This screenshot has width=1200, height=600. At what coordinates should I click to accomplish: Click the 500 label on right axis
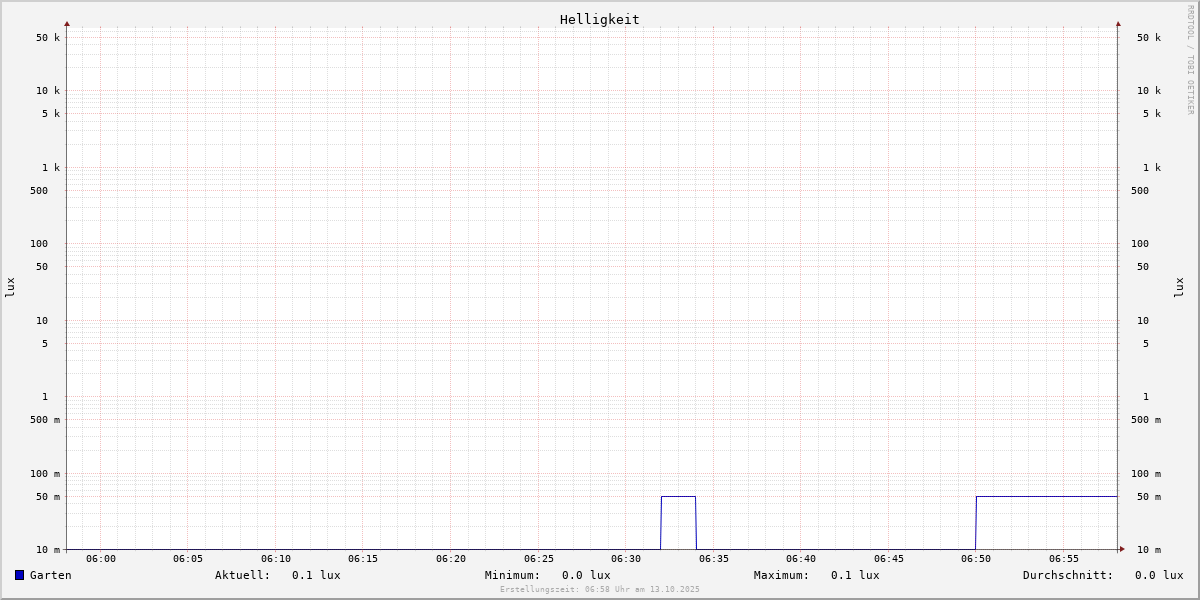pyautogui.click(x=1140, y=191)
